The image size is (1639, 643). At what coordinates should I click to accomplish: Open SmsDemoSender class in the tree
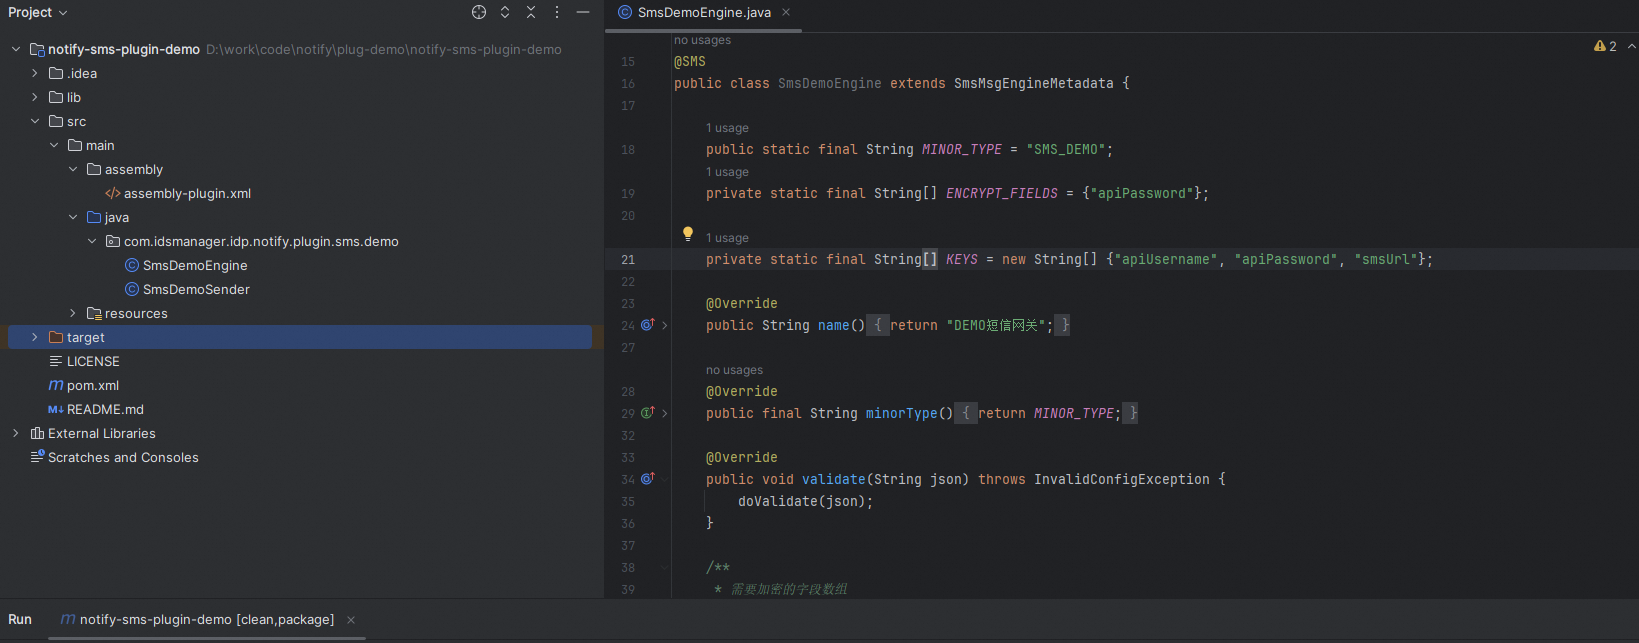pos(196,289)
